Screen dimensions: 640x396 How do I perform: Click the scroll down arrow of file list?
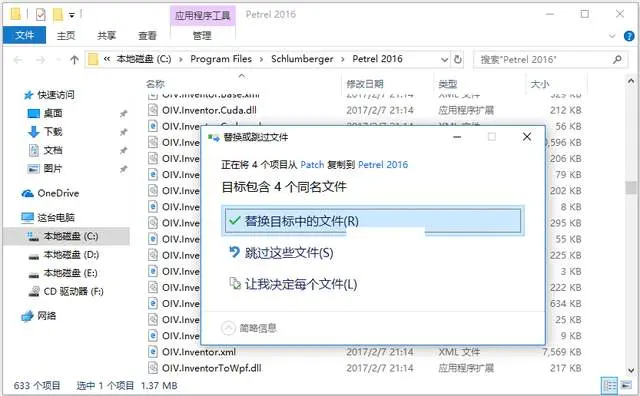click(x=631, y=371)
